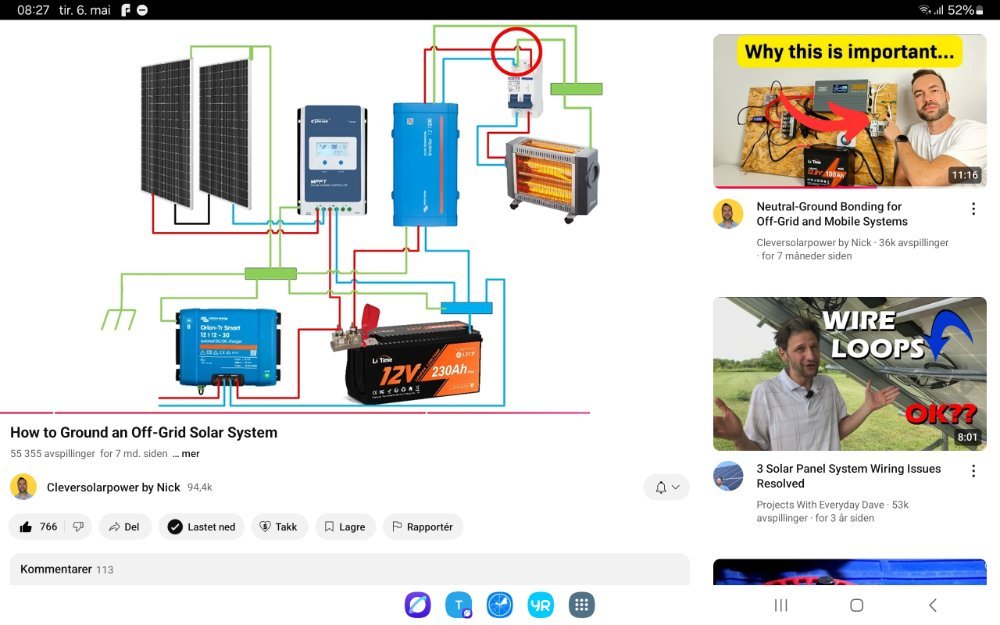The width and height of the screenshot is (1000, 625).
Task: Tap the 94,4k subscriber count
Action: click(x=200, y=487)
